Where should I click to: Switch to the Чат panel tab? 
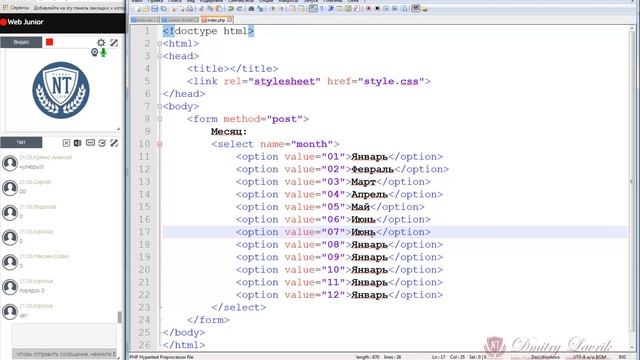click(21, 142)
